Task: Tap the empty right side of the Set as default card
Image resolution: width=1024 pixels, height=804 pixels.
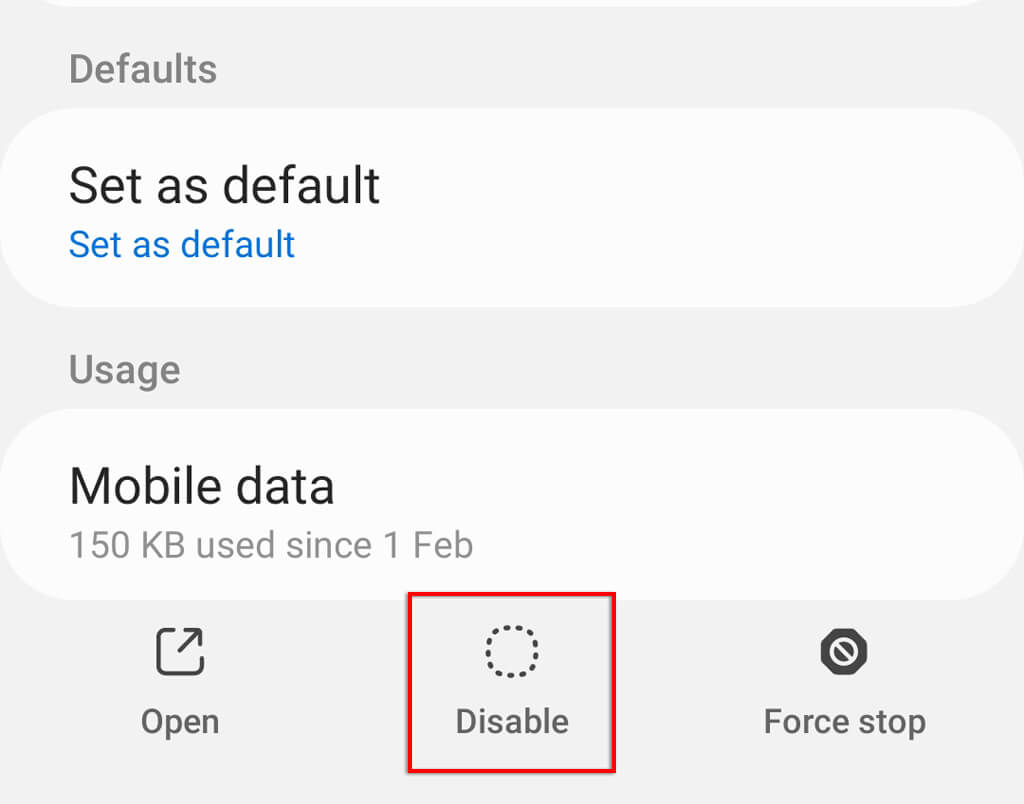Action: click(751, 208)
